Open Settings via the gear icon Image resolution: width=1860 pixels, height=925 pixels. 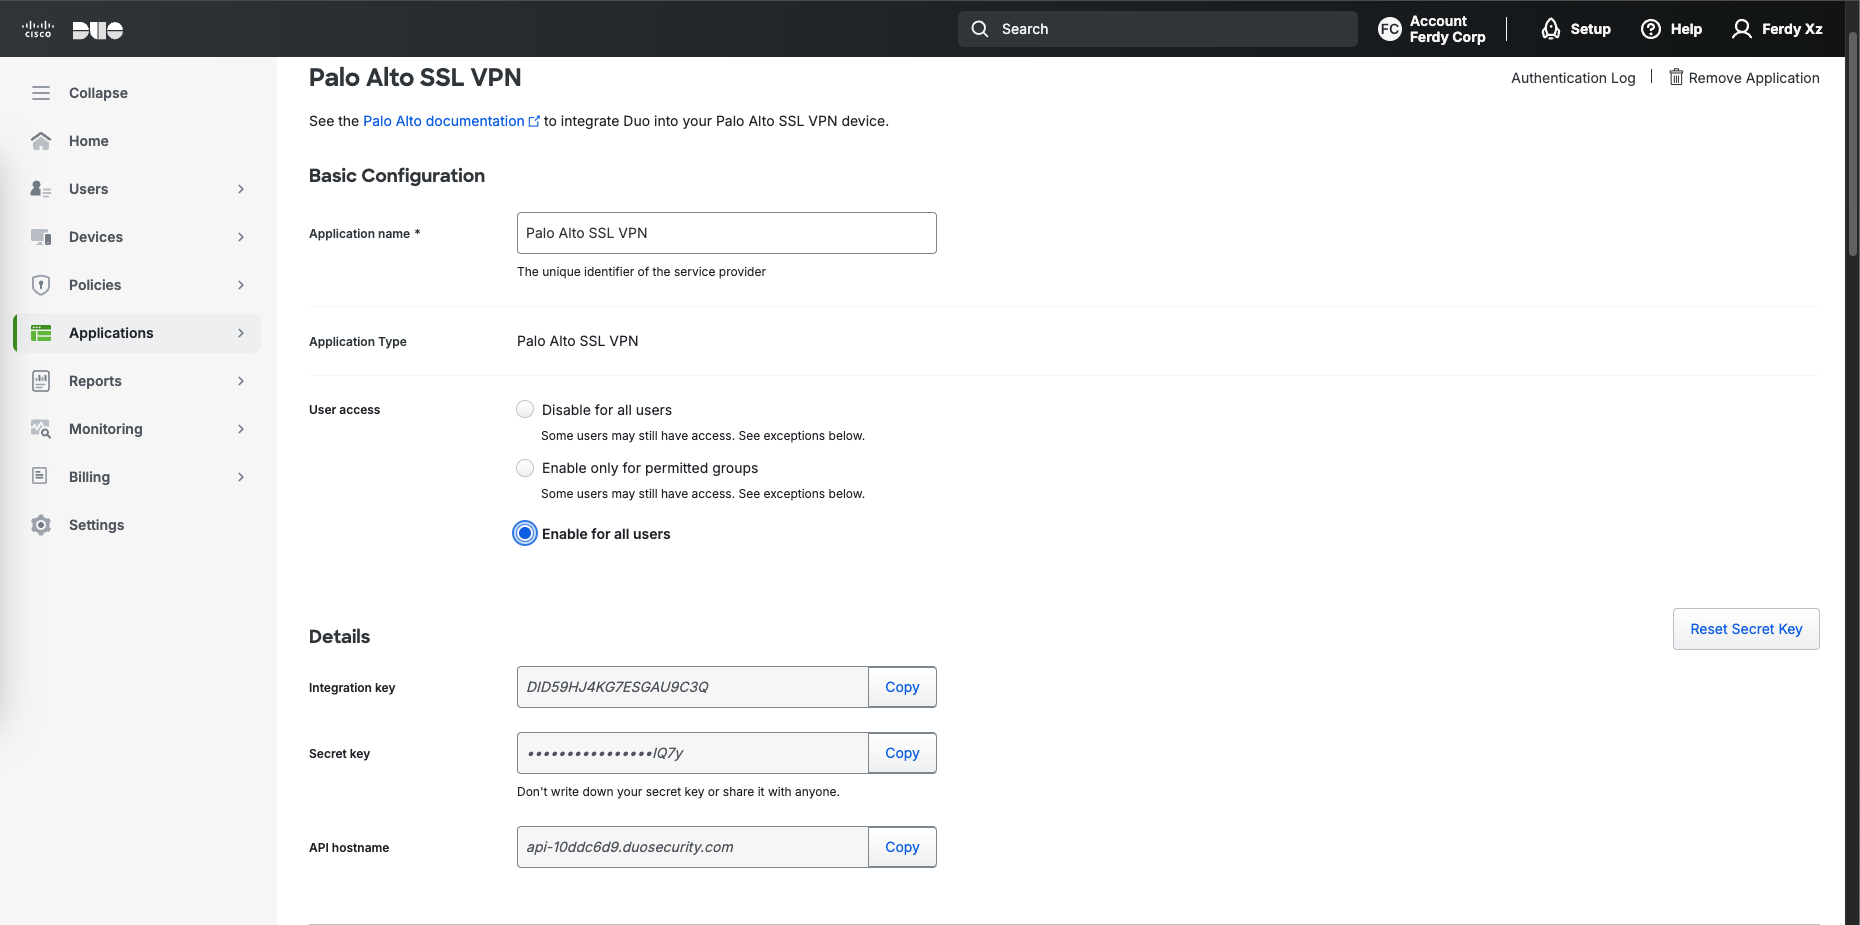point(41,525)
